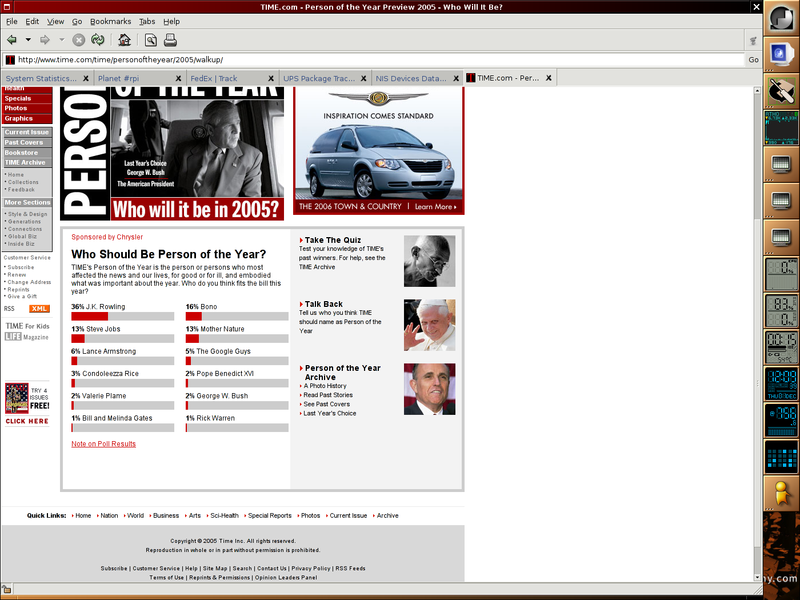Click the LIFE Magazine logo link
Image resolution: width=800 pixels, height=600 pixels.
(x=27, y=337)
